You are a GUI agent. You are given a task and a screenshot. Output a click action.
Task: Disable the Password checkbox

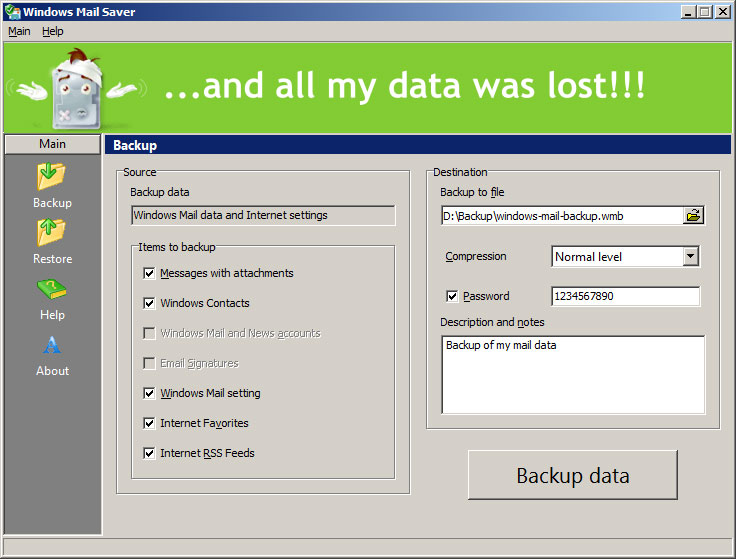452,296
